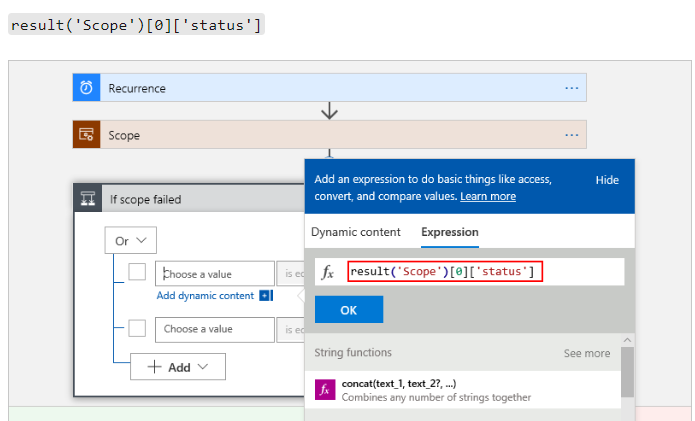Select the concat(text_1, text_2?, ...) function
This screenshot has width=695, height=421.
point(463,390)
